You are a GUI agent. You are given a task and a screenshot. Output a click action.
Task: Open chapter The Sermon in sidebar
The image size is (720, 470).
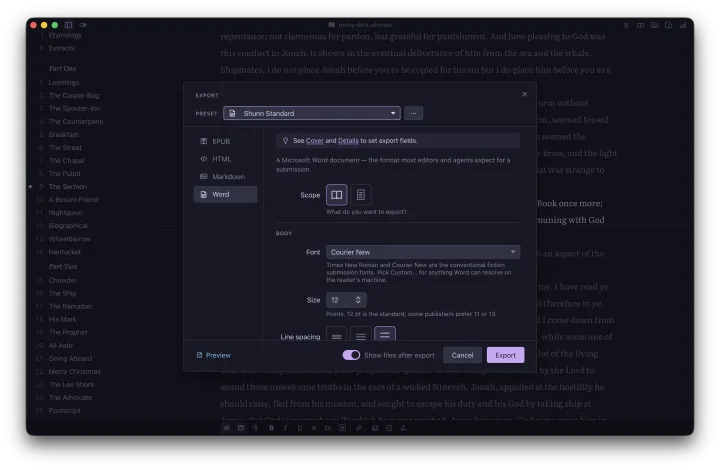pos(68,186)
